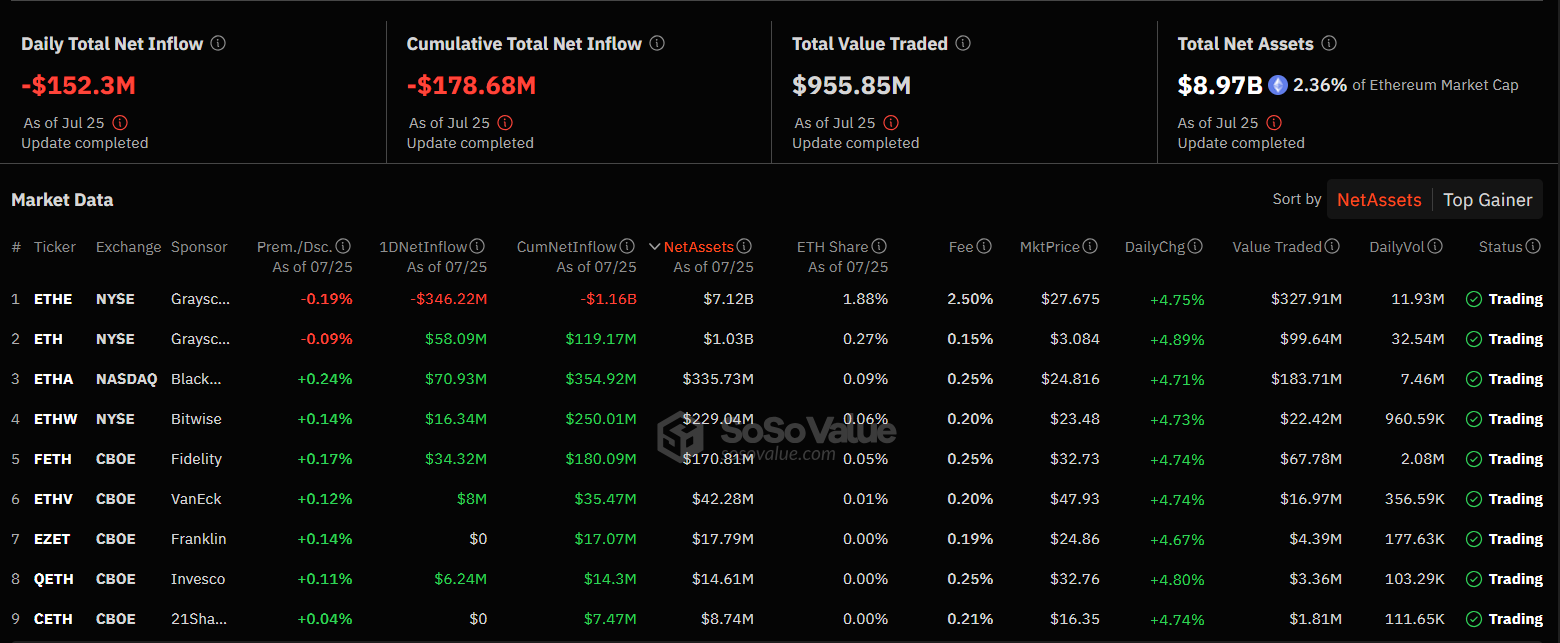Open info tooltip for Prem./Dsc. column

(x=343, y=246)
